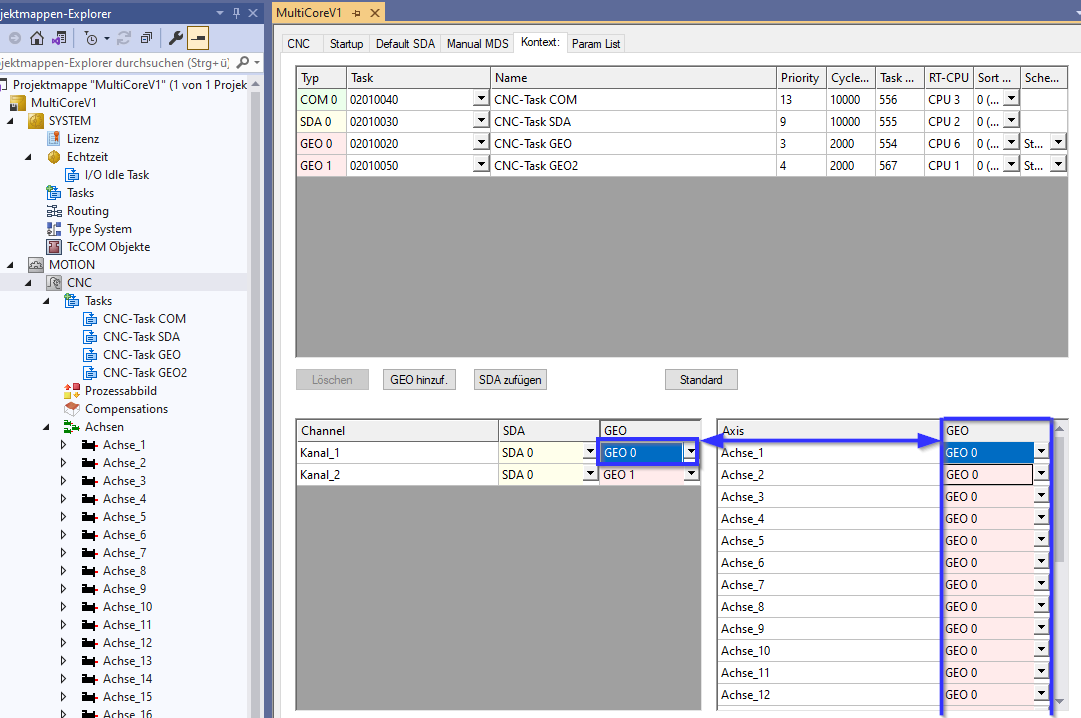Select the Kontext: tab
1081x718 pixels.
coord(540,42)
